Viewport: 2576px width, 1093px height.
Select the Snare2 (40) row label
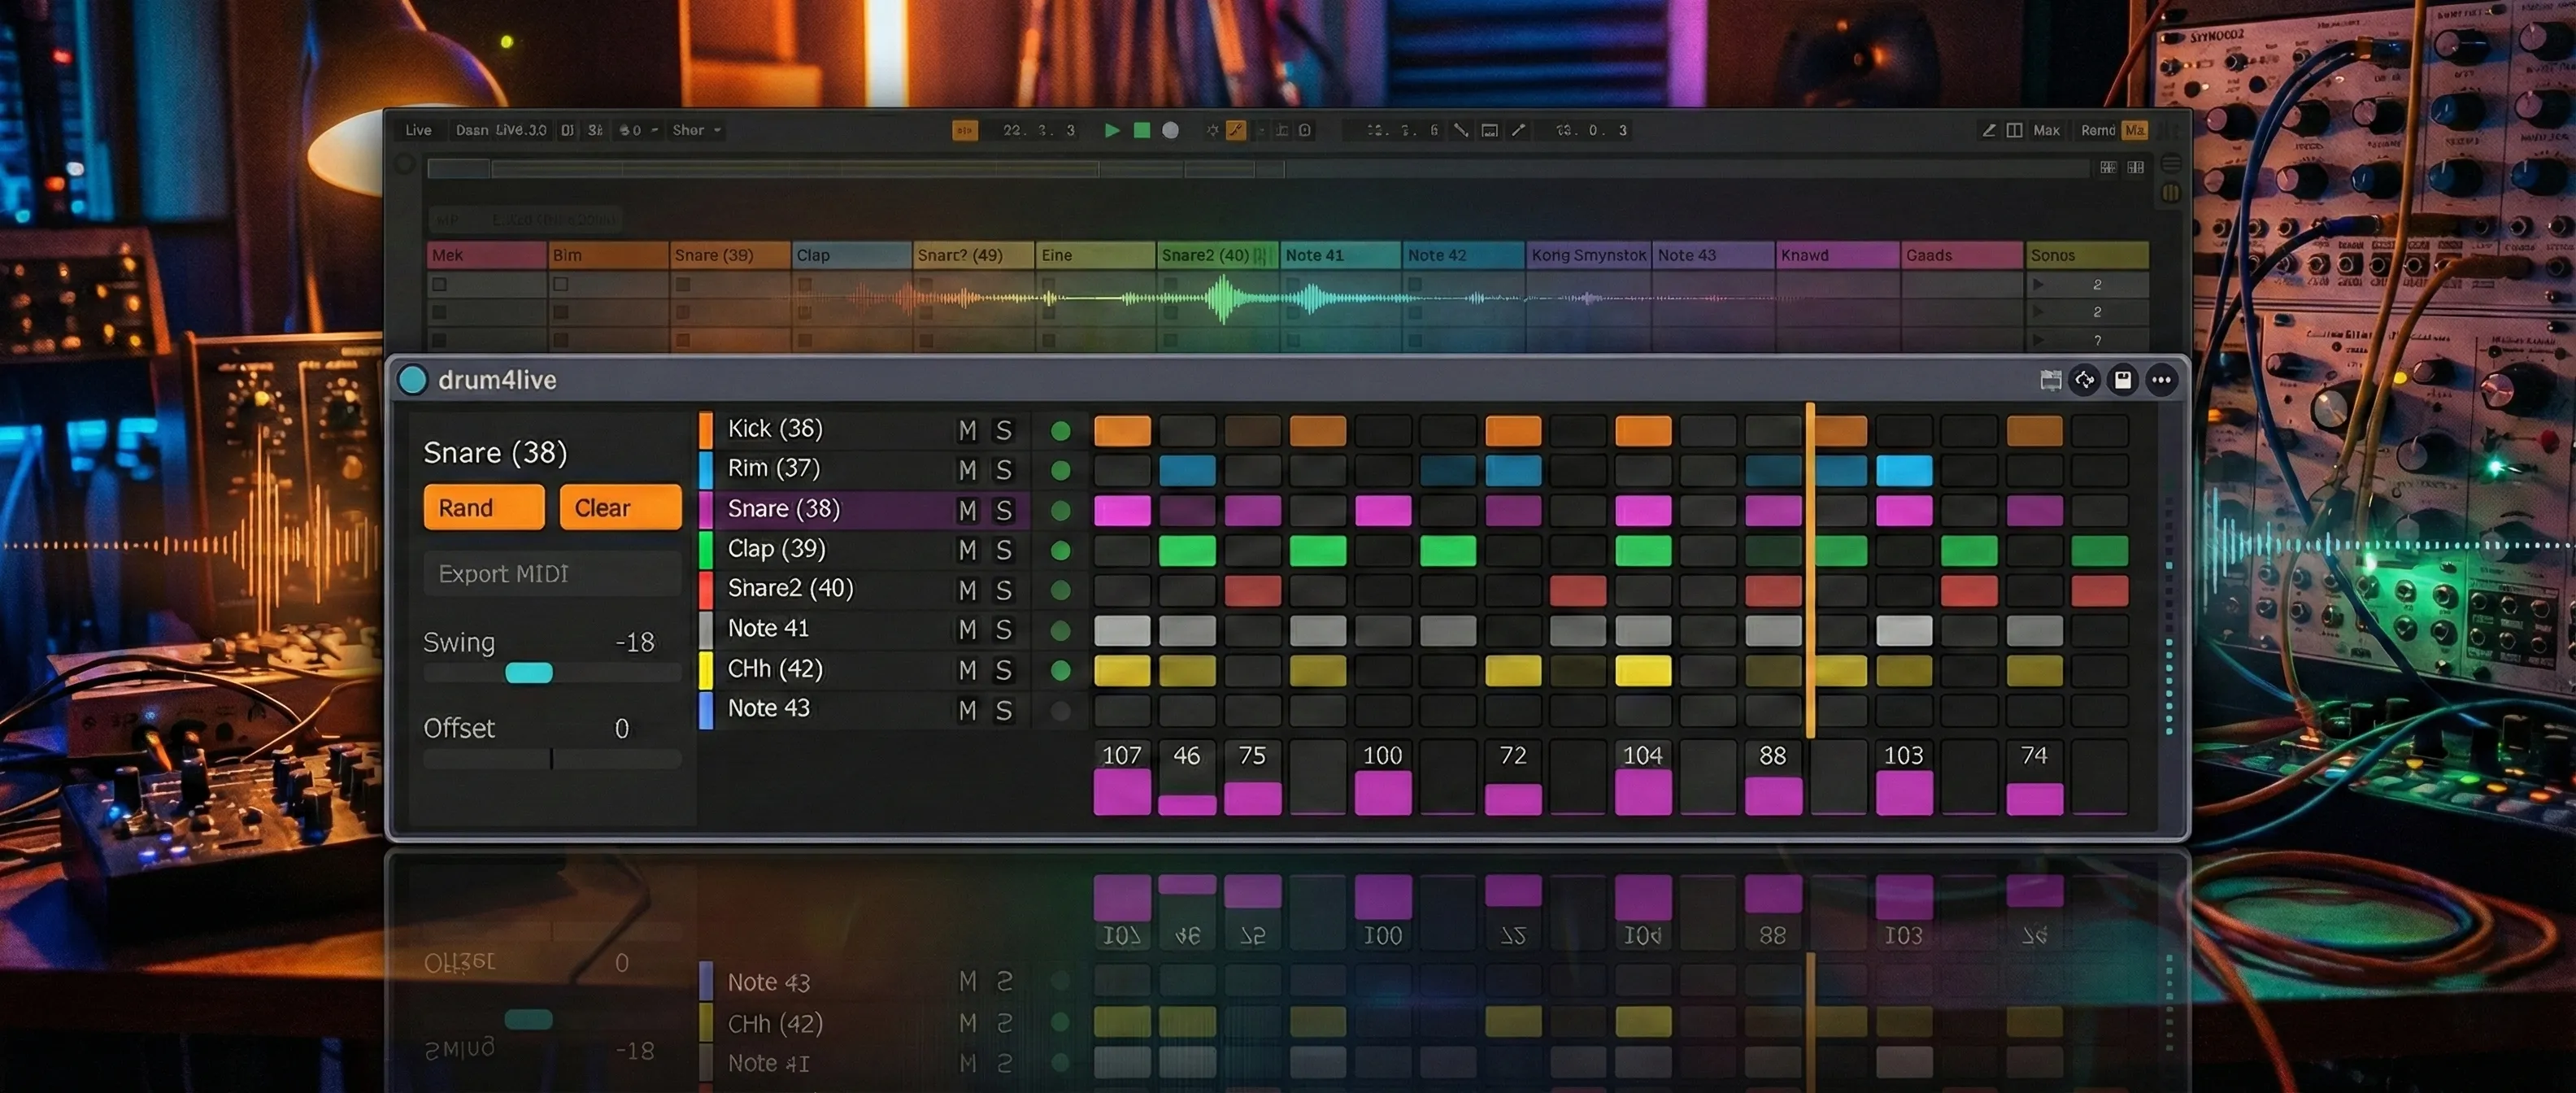790,588
